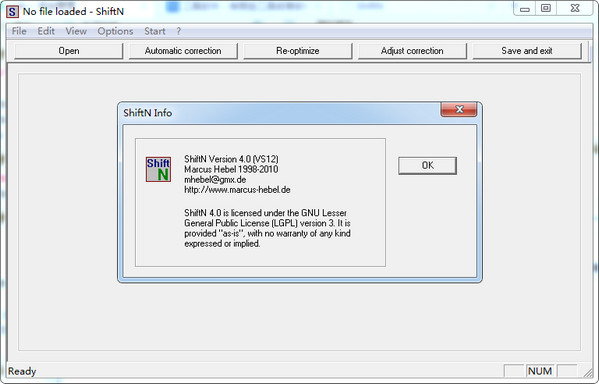Click the Ready status bar text
599x384 pixels.
[22, 371]
